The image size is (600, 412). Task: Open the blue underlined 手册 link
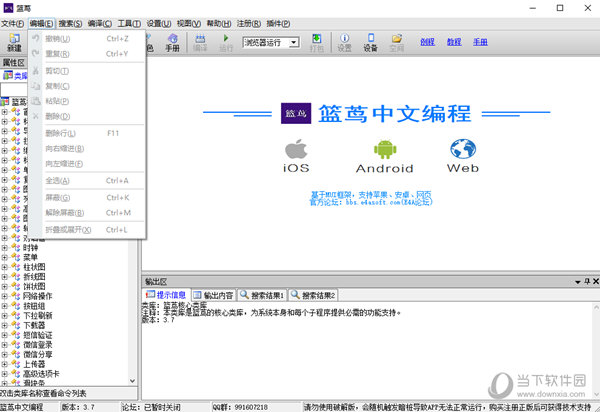[x=480, y=42]
